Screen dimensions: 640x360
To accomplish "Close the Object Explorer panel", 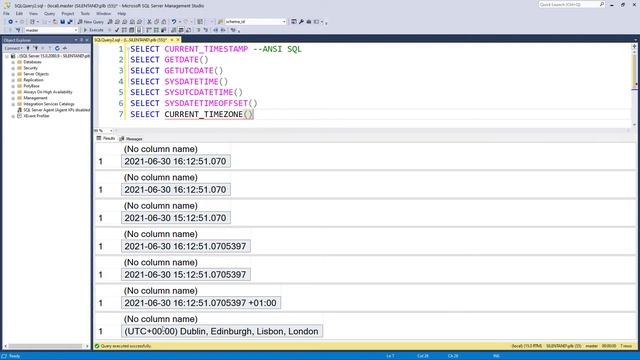I will point(87,40).
